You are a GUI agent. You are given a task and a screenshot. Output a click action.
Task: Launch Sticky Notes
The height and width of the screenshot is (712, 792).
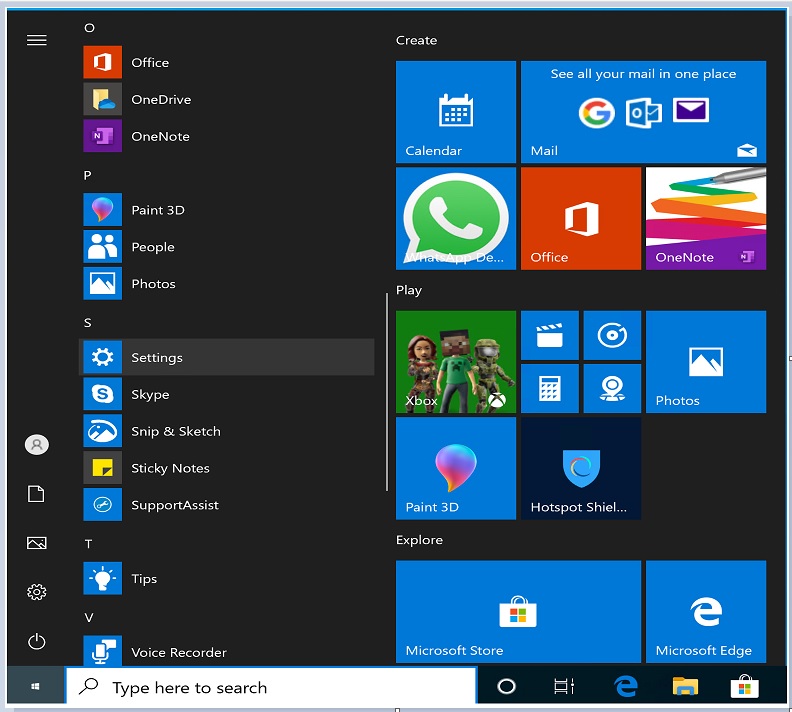[x=226, y=468]
